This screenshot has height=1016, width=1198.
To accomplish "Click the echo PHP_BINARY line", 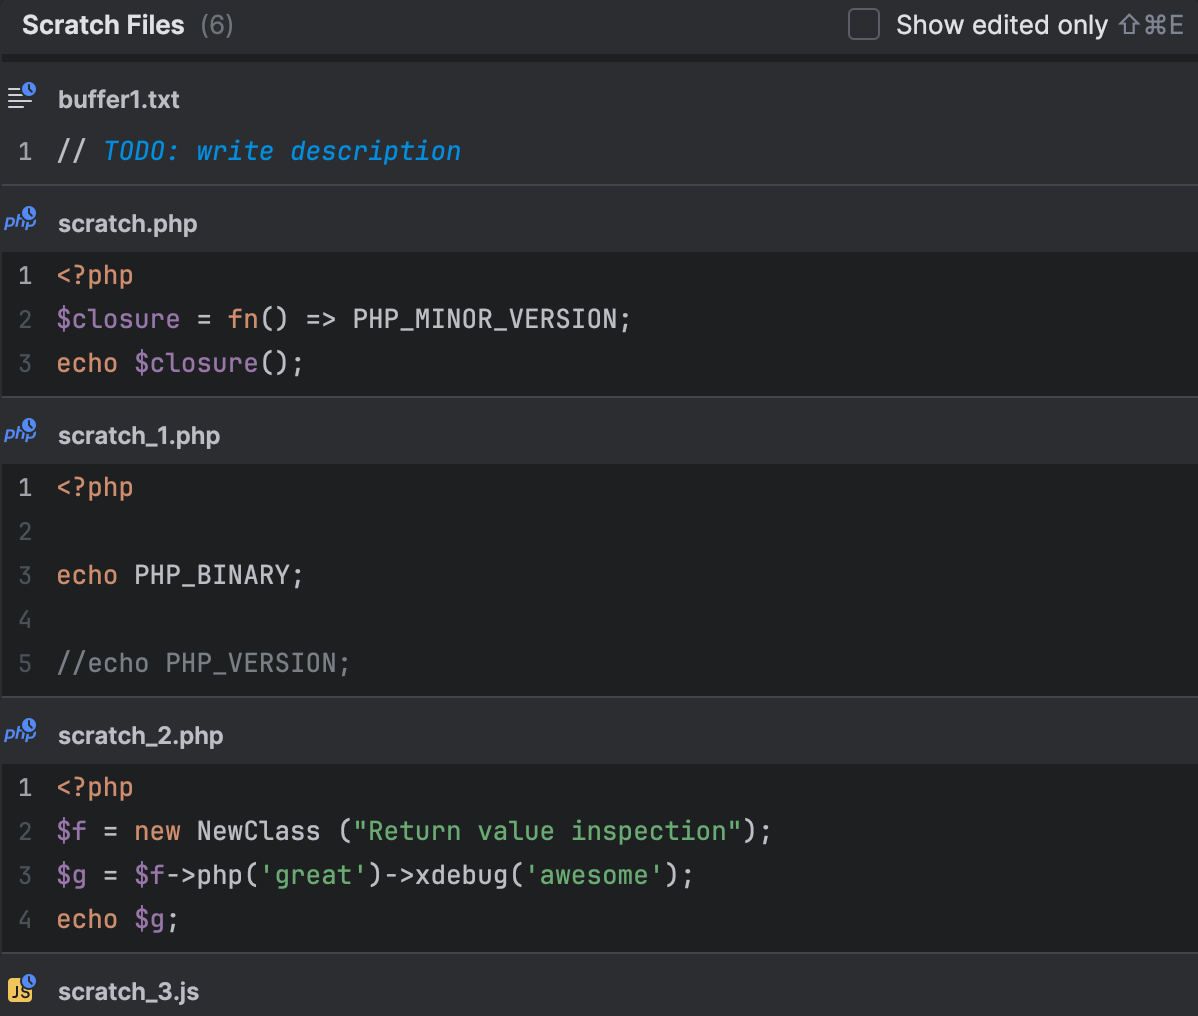I will (180, 575).
